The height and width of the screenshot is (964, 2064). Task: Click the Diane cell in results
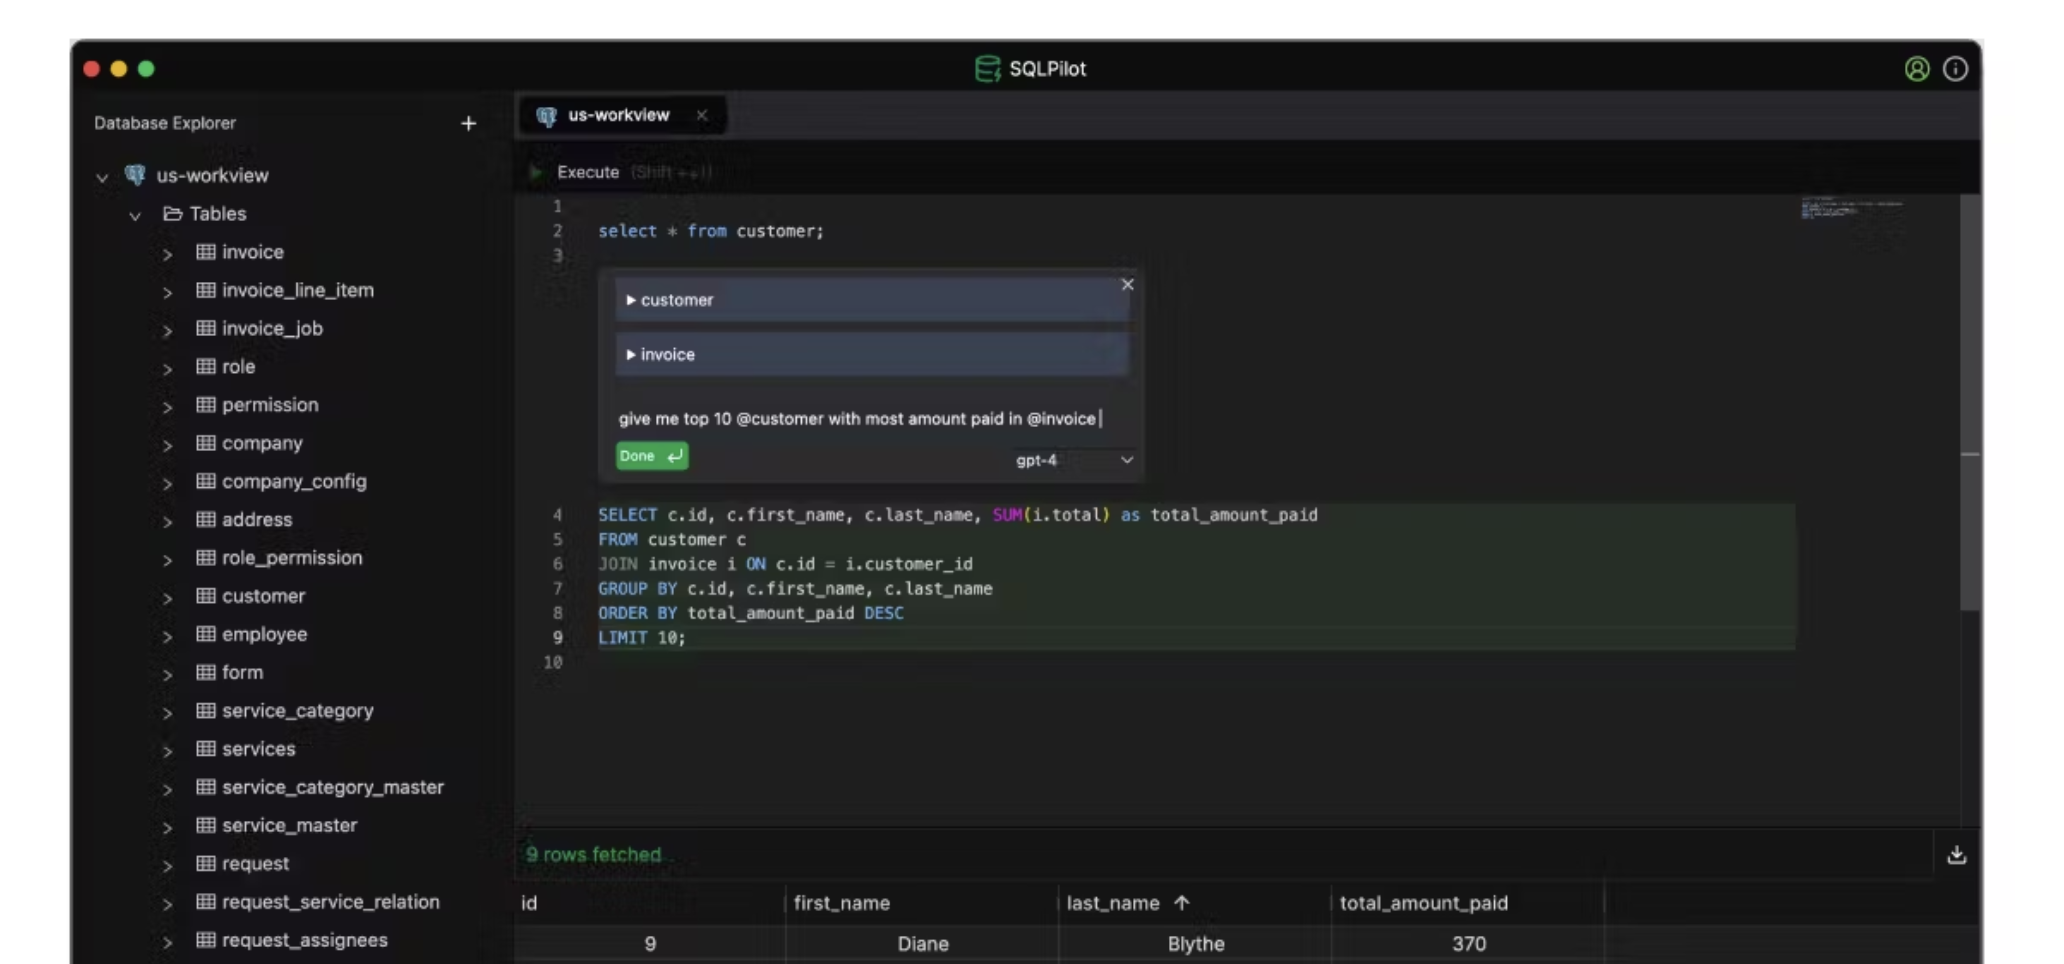[922, 944]
